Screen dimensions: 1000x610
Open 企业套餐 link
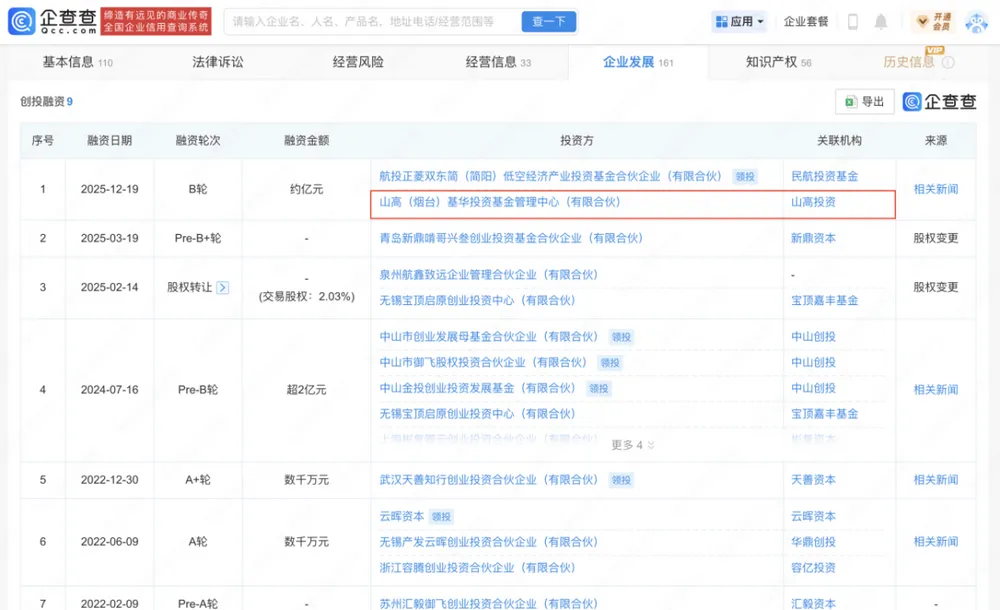(805, 22)
